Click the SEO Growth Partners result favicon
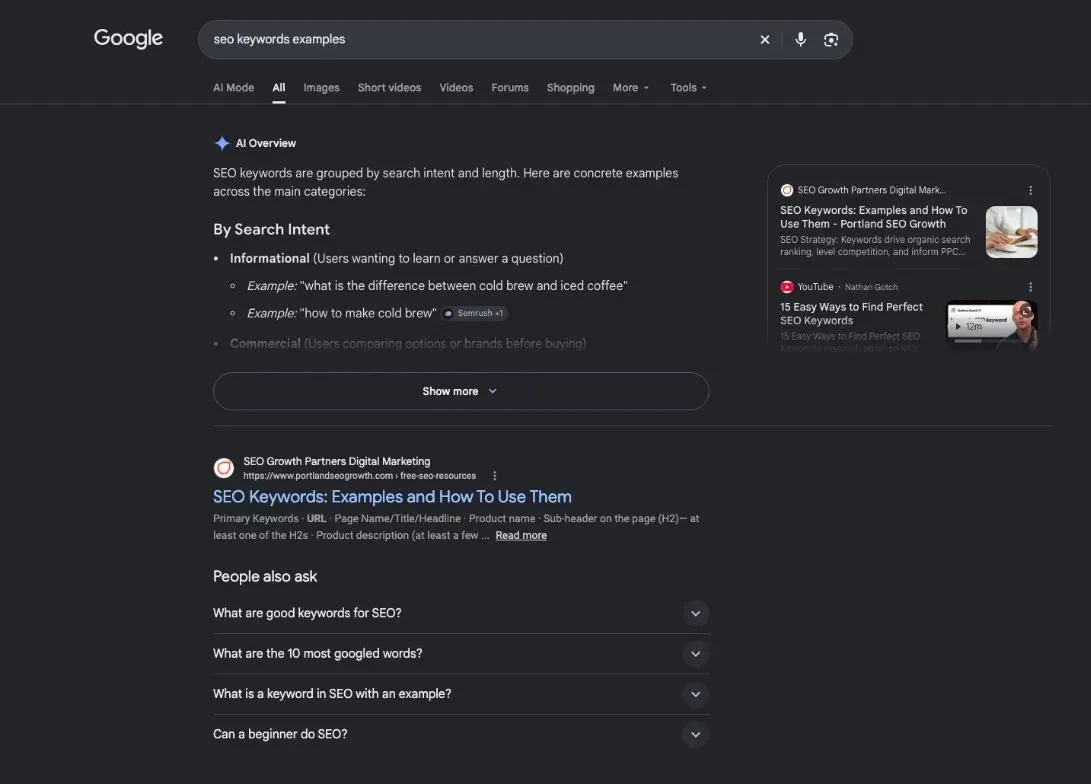This screenshot has height=784, width=1091. pos(223,468)
